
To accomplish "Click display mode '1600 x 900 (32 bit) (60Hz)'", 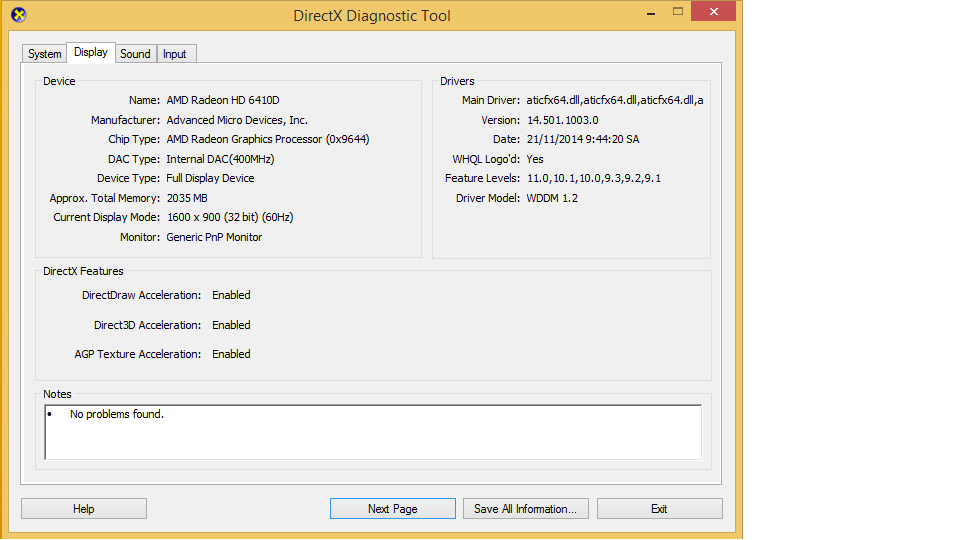I will click(230, 217).
